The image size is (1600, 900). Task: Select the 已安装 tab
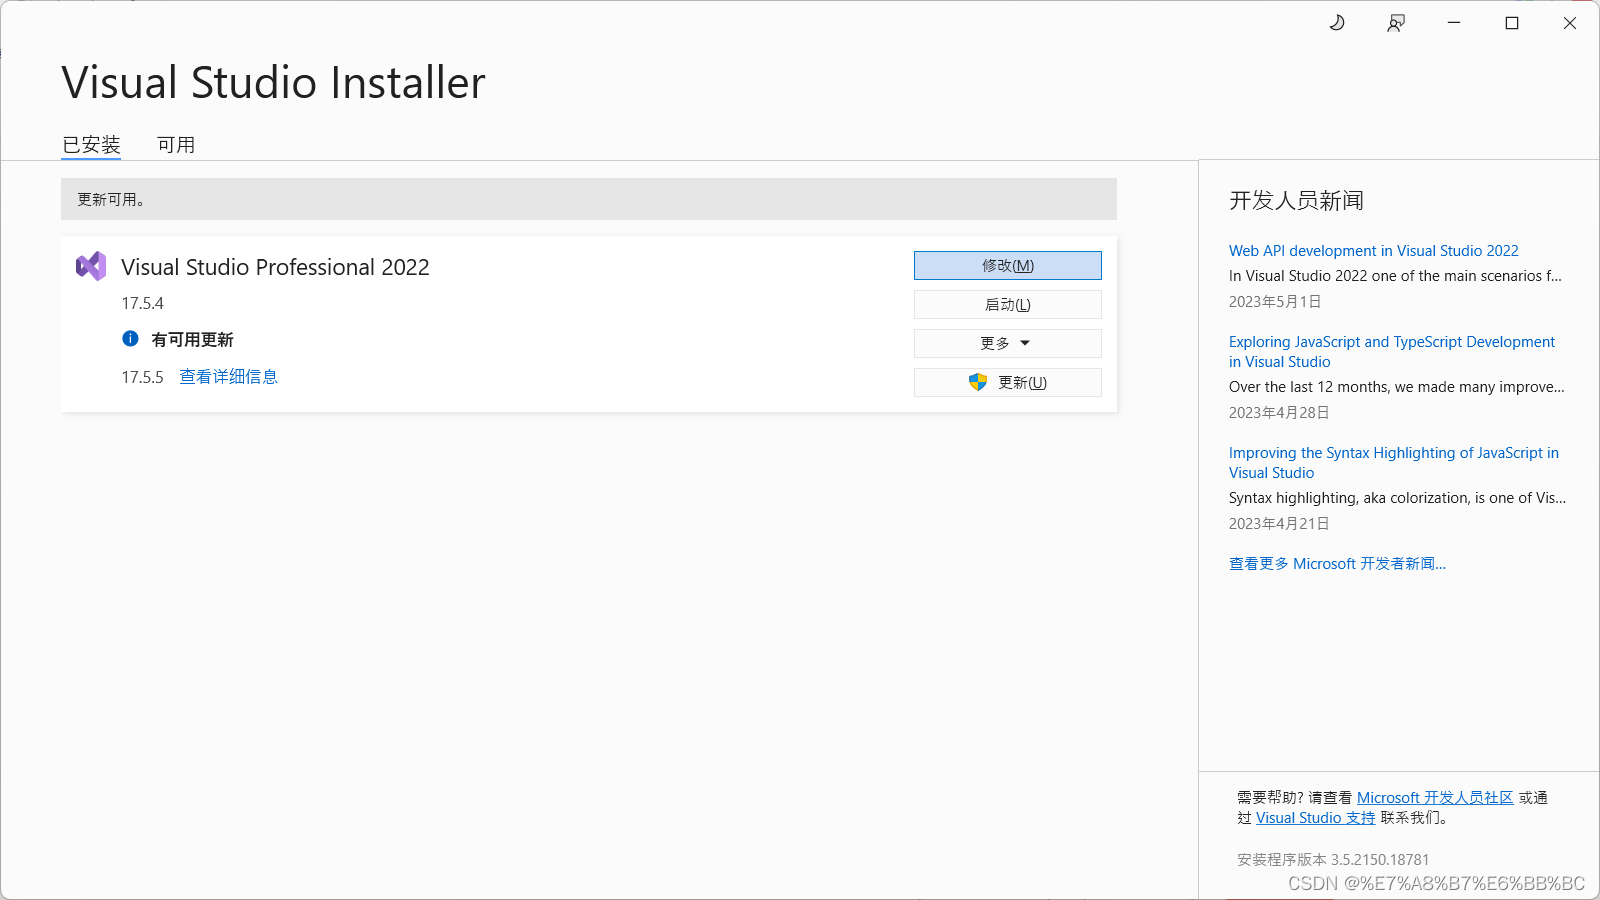click(91, 144)
